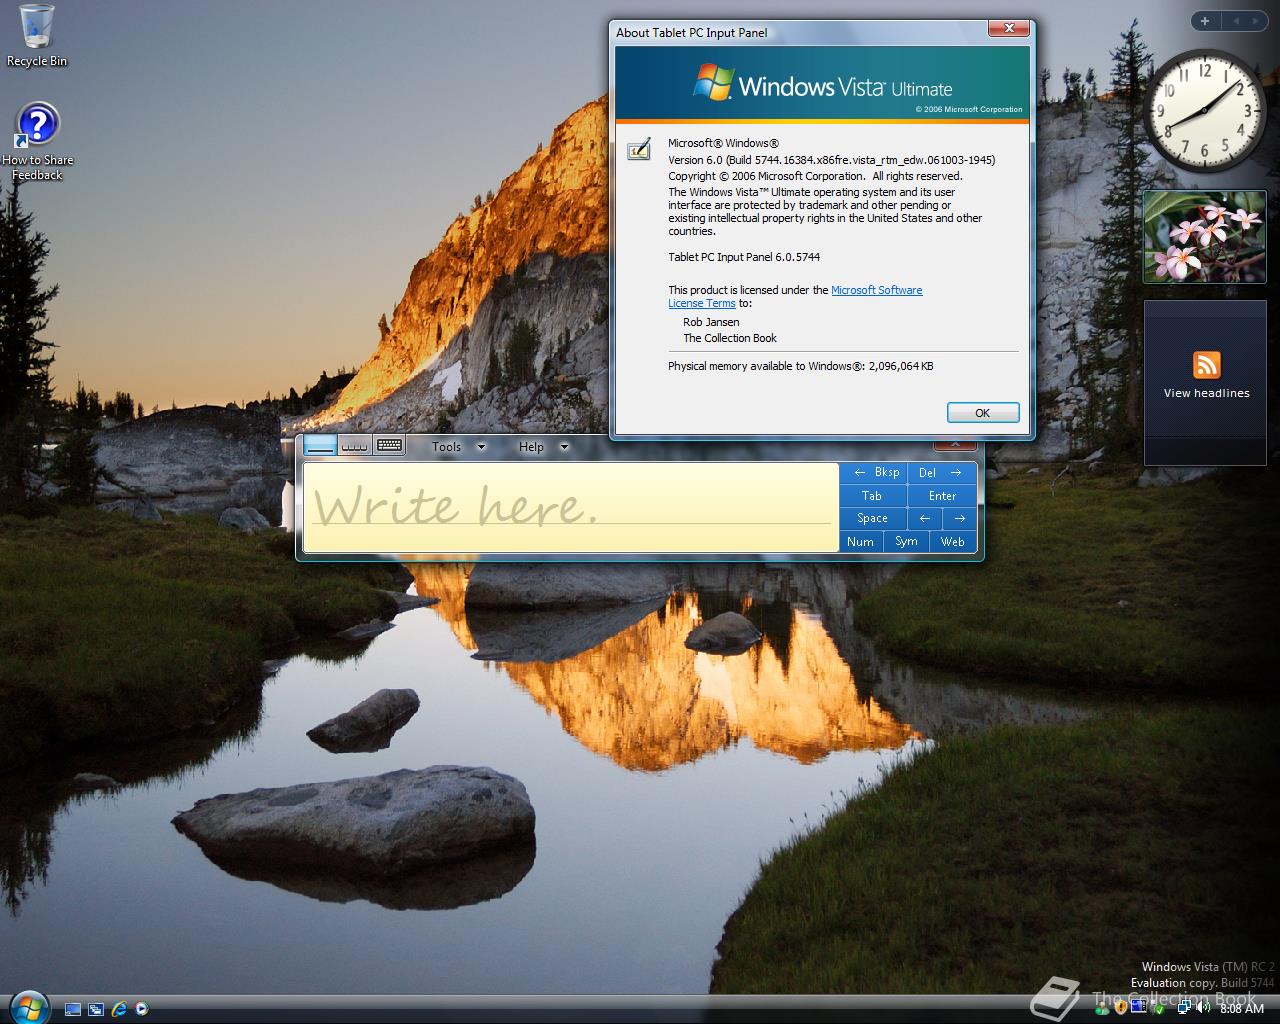Select the Writing Pad input mode
This screenshot has height=1024, width=1280.
[321, 446]
